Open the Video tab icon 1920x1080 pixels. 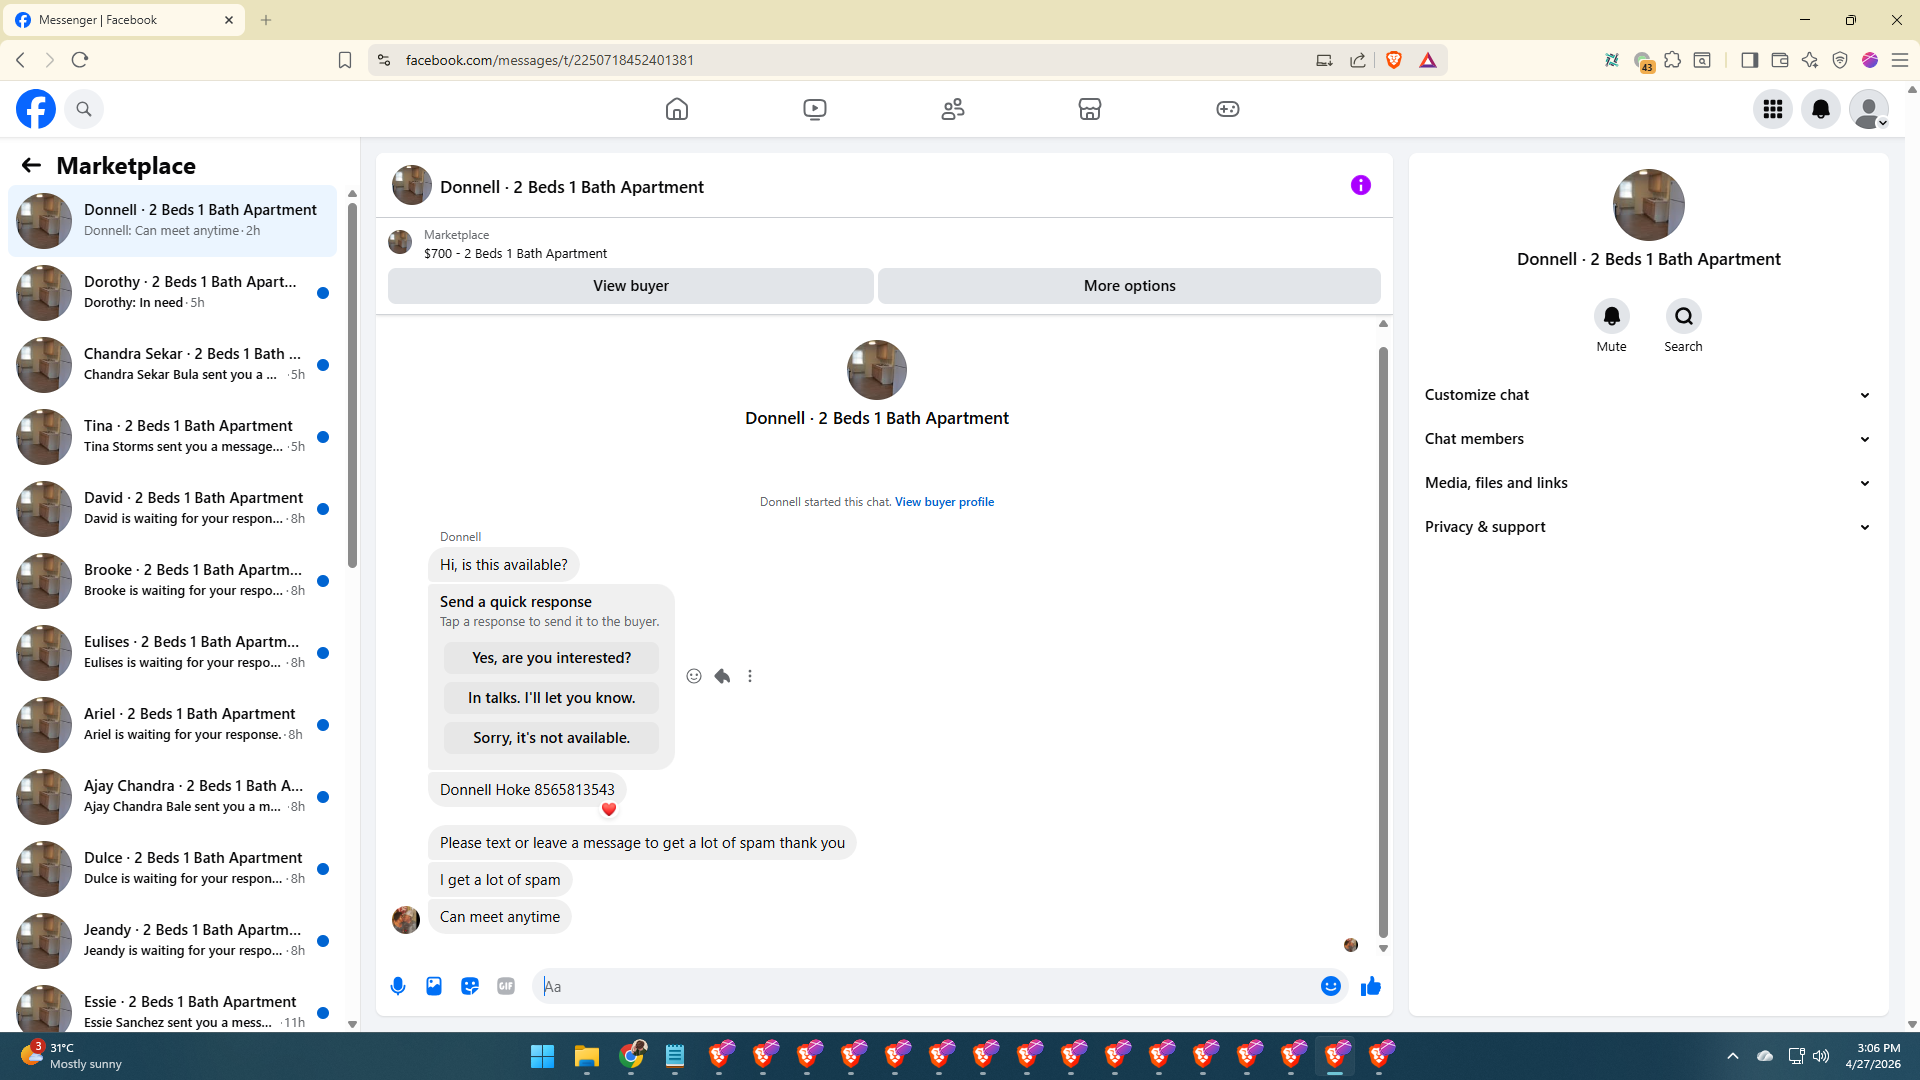pyautogui.click(x=815, y=109)
